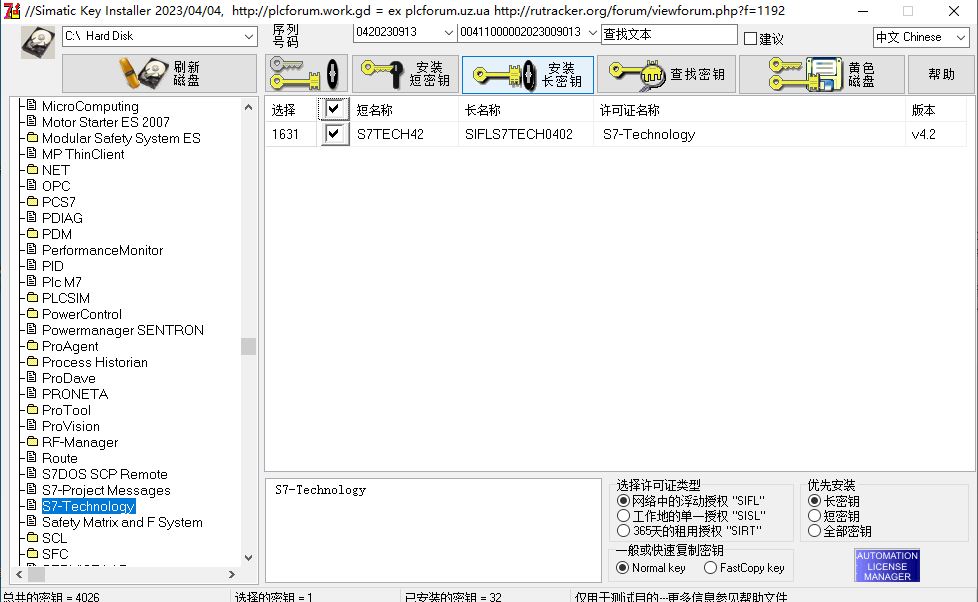Click the PCS7 folder icon in tree

coord(32,201)
